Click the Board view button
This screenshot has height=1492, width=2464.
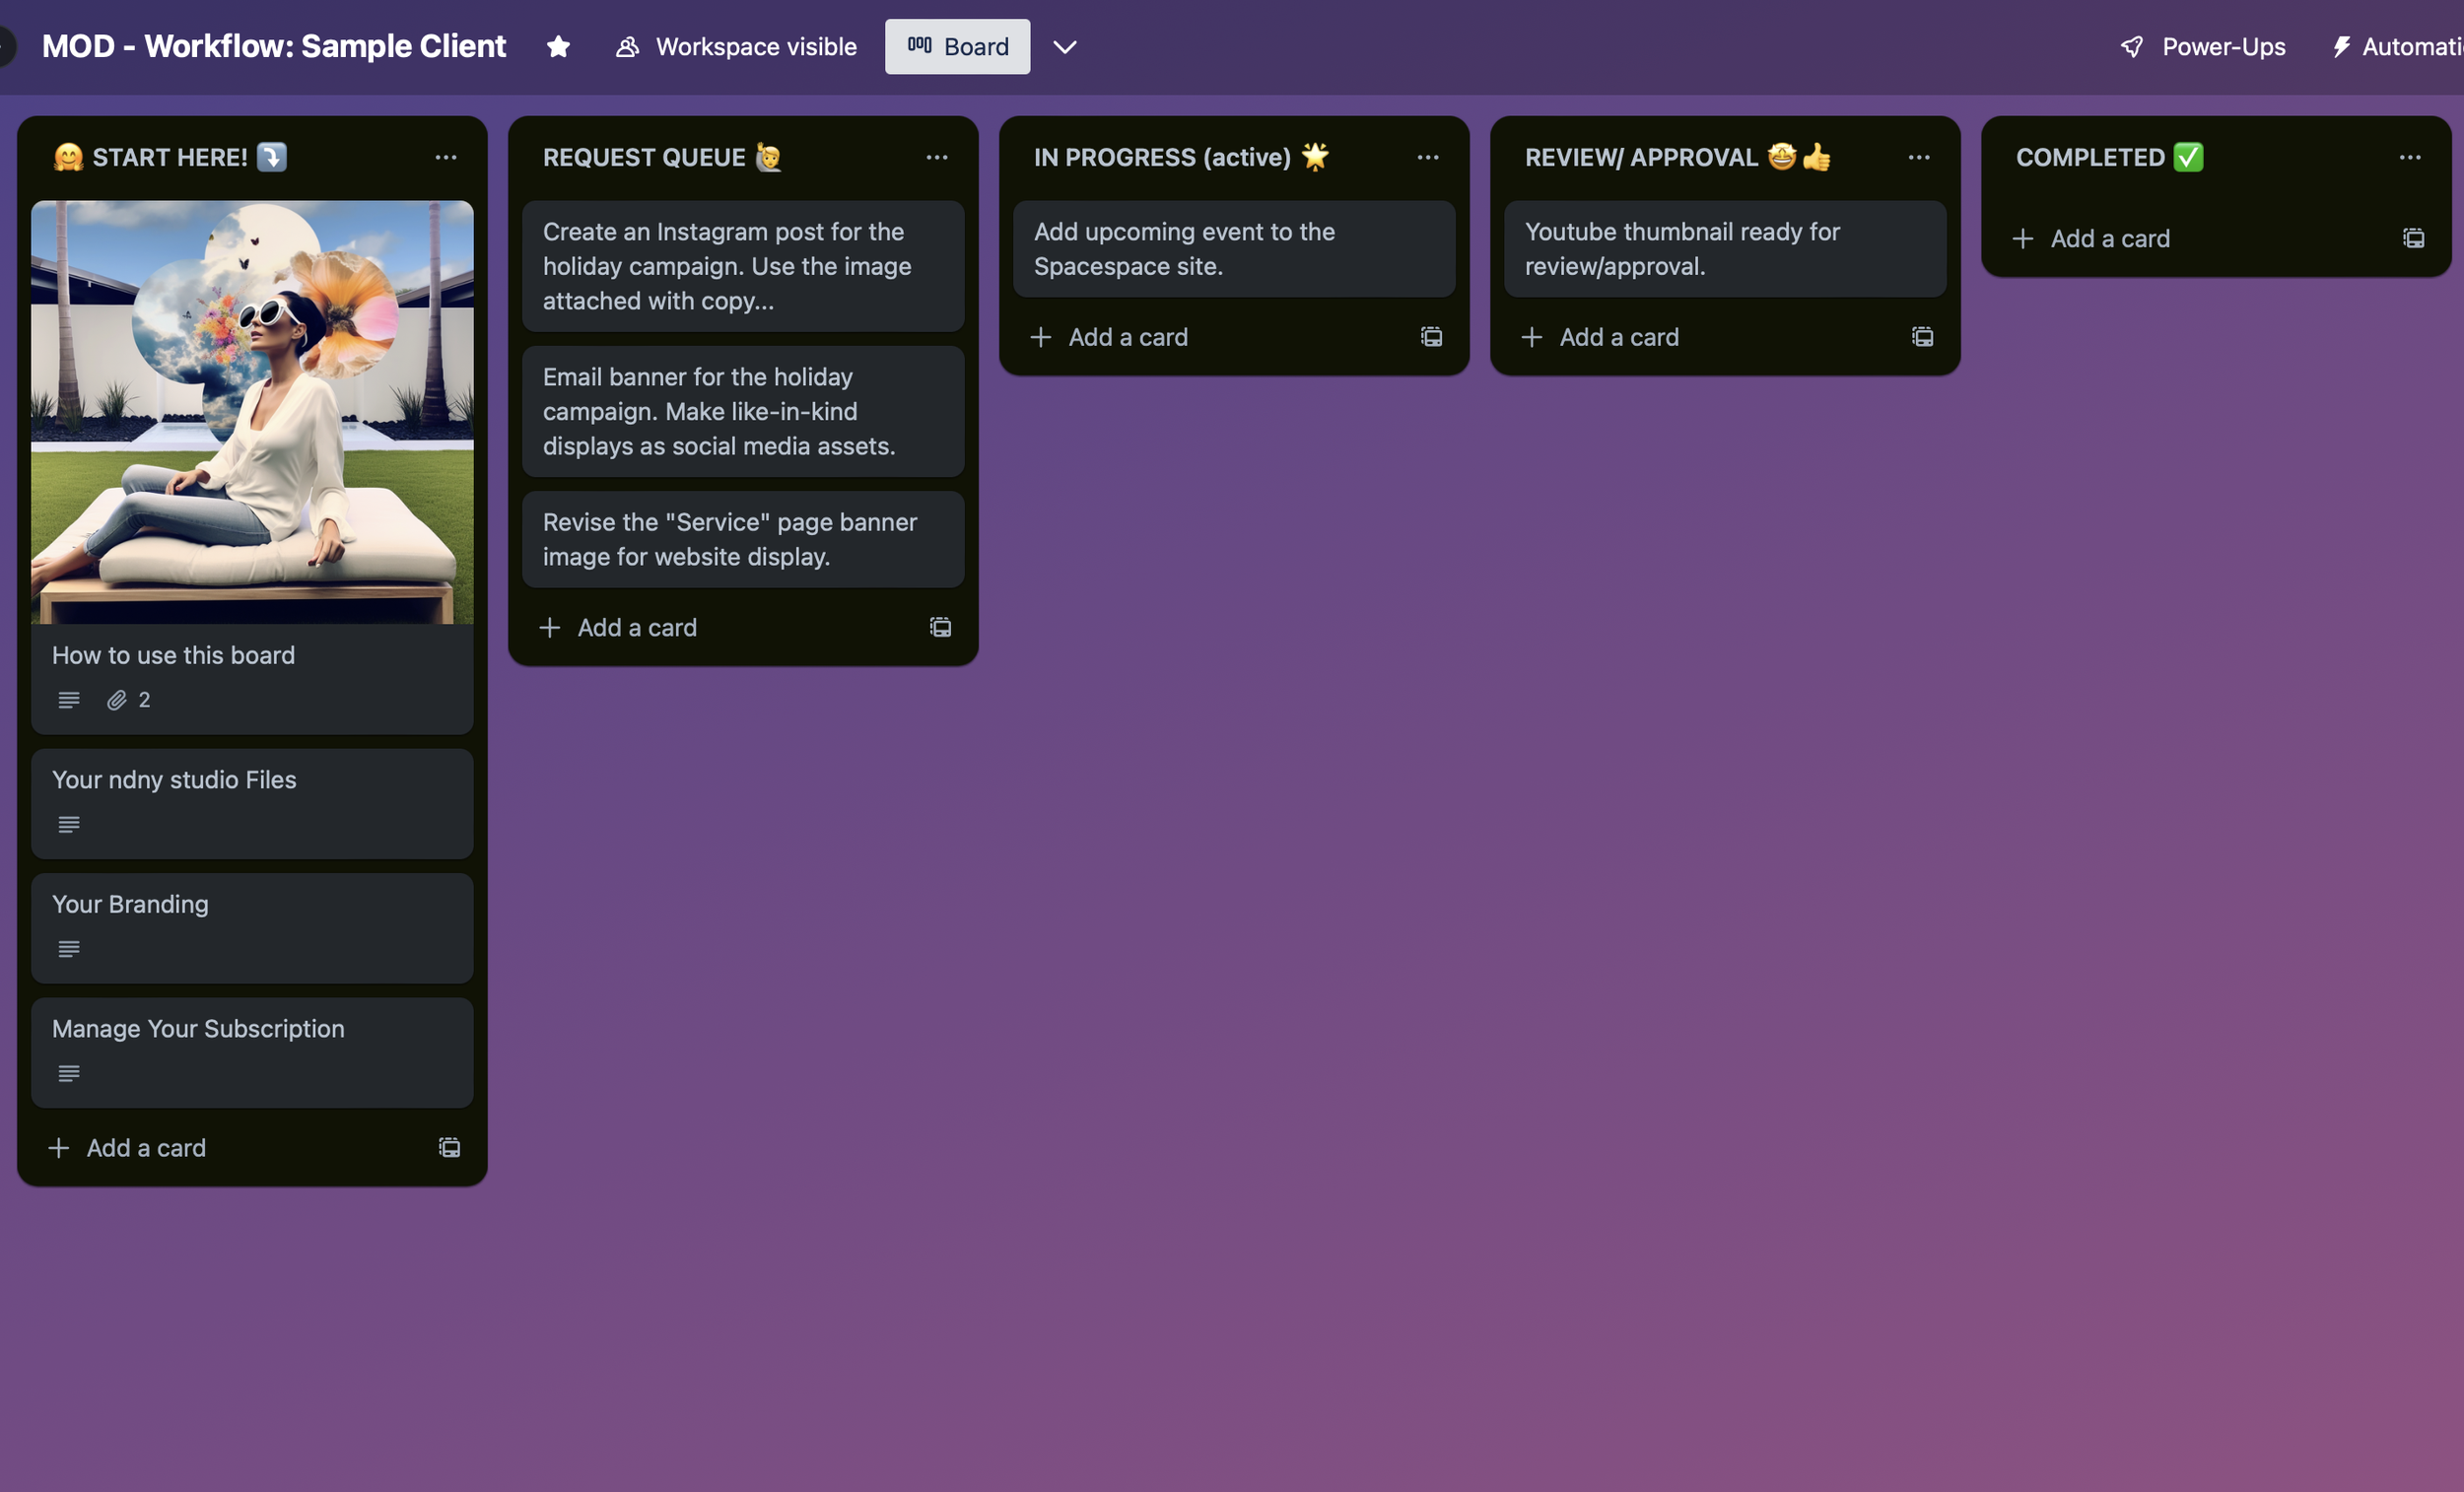[x=957, y=47]
